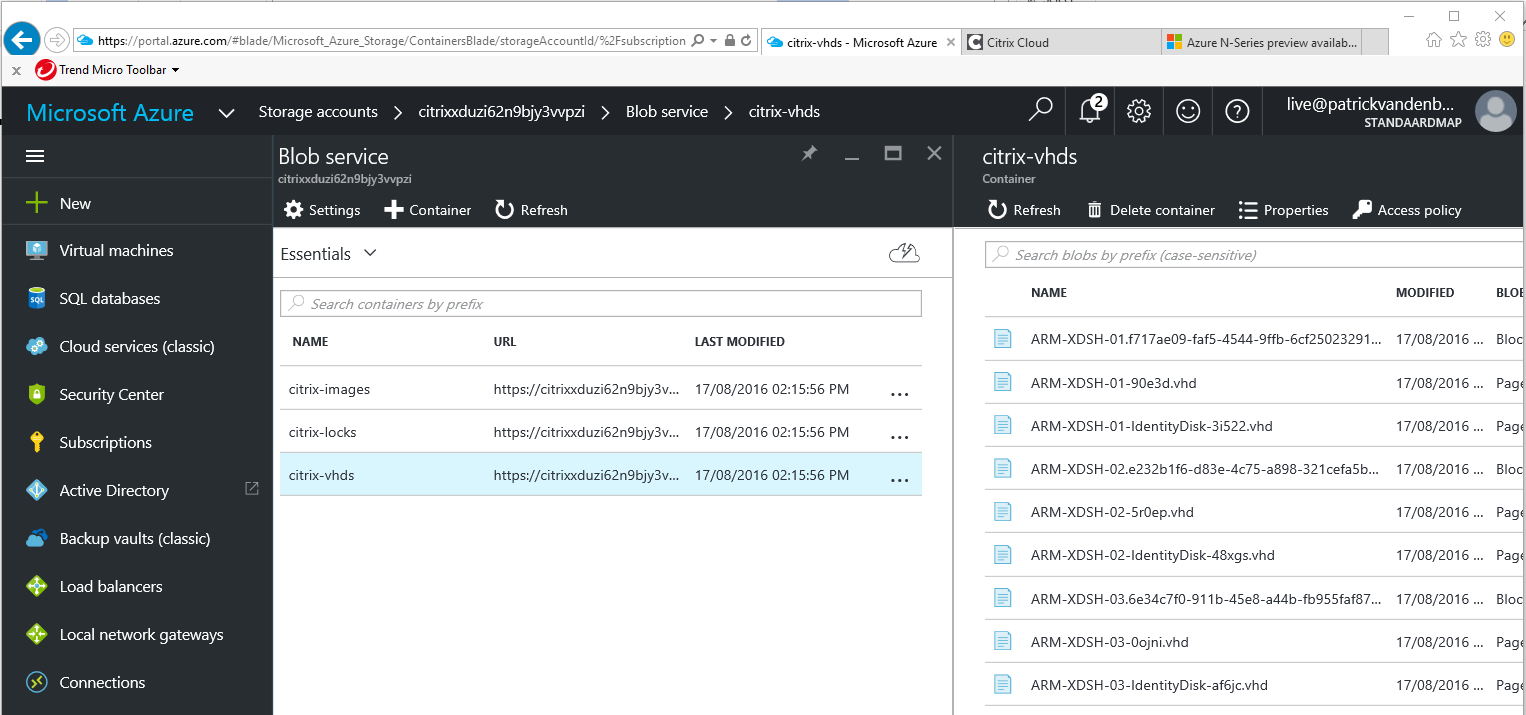Open Access policy for citrix-vhds
Image resolution: width=1526 pixels, height=715 pixels.
(1406, 210)
